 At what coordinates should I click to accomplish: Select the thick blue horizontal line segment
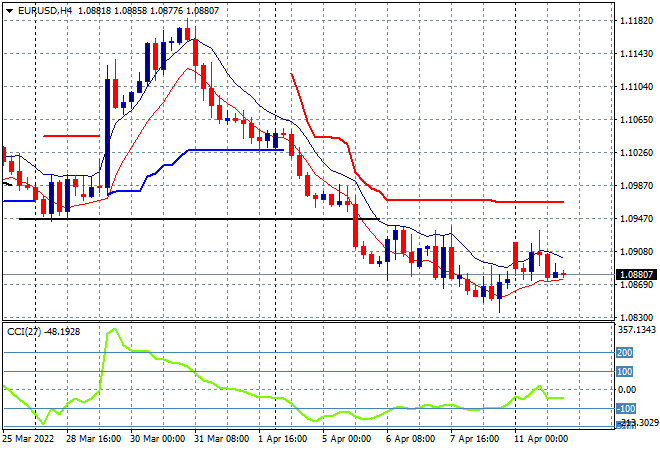tap(230, 151)
